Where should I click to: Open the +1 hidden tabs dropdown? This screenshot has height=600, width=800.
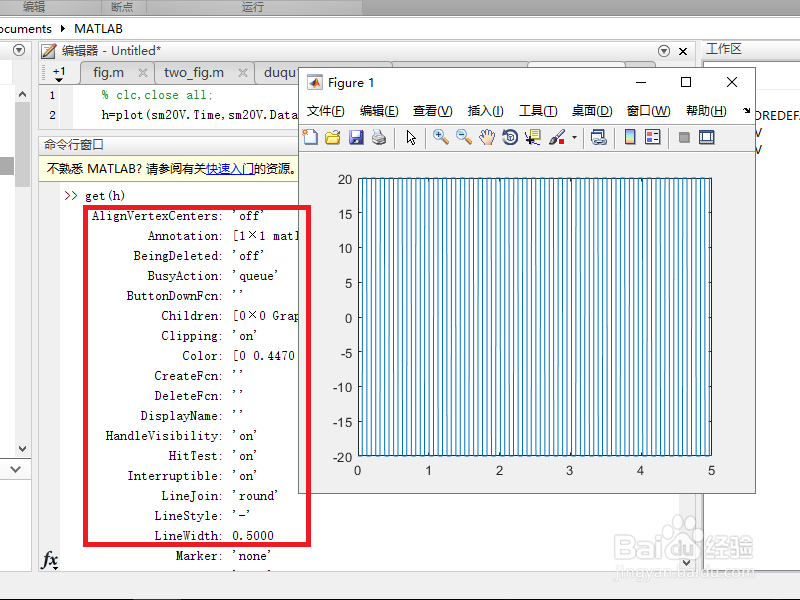pyautogui.click(x=59, y=73)
